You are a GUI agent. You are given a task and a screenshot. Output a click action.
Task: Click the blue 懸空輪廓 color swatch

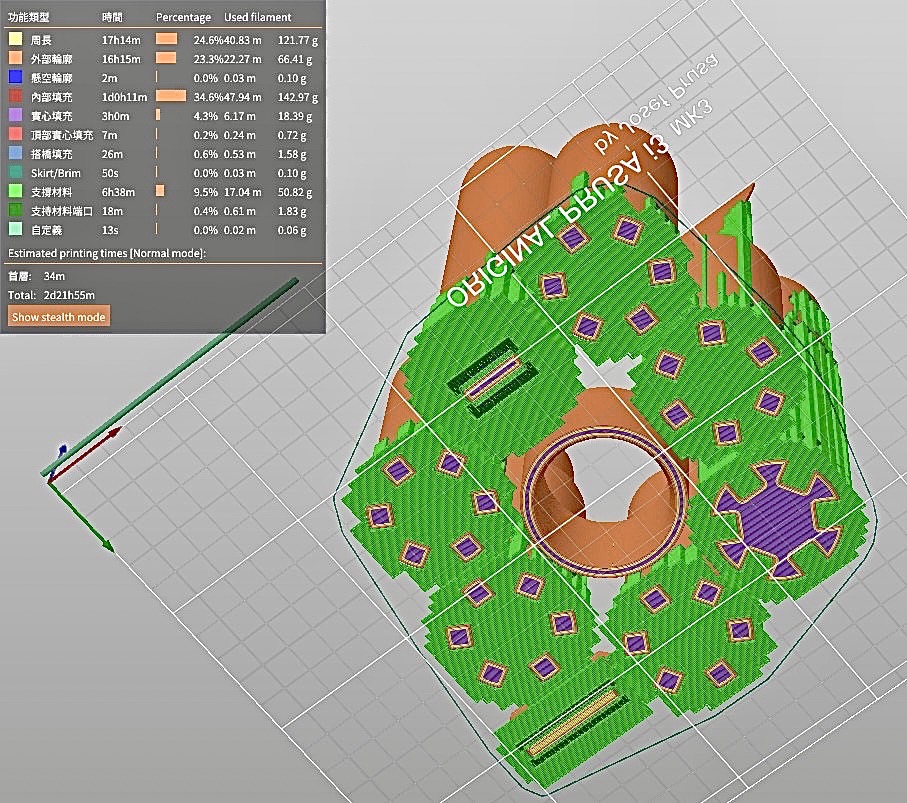click(15, 78)
